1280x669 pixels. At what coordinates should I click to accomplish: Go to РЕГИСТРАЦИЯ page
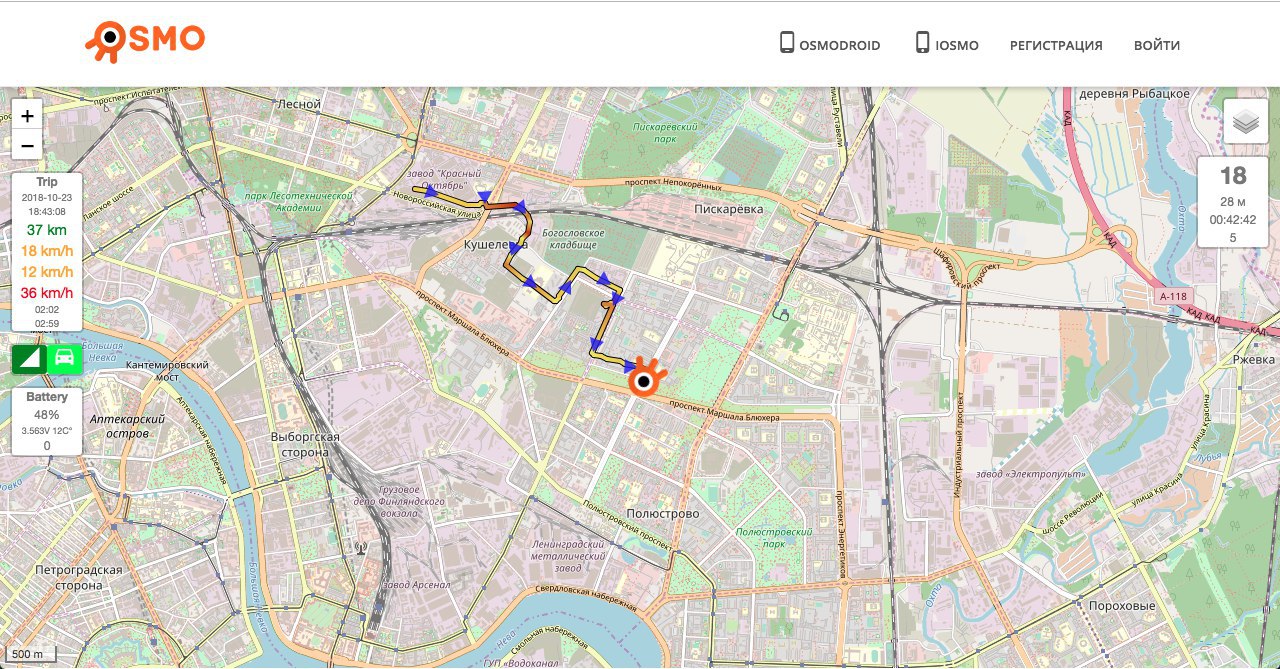(x=1056, y=45)
